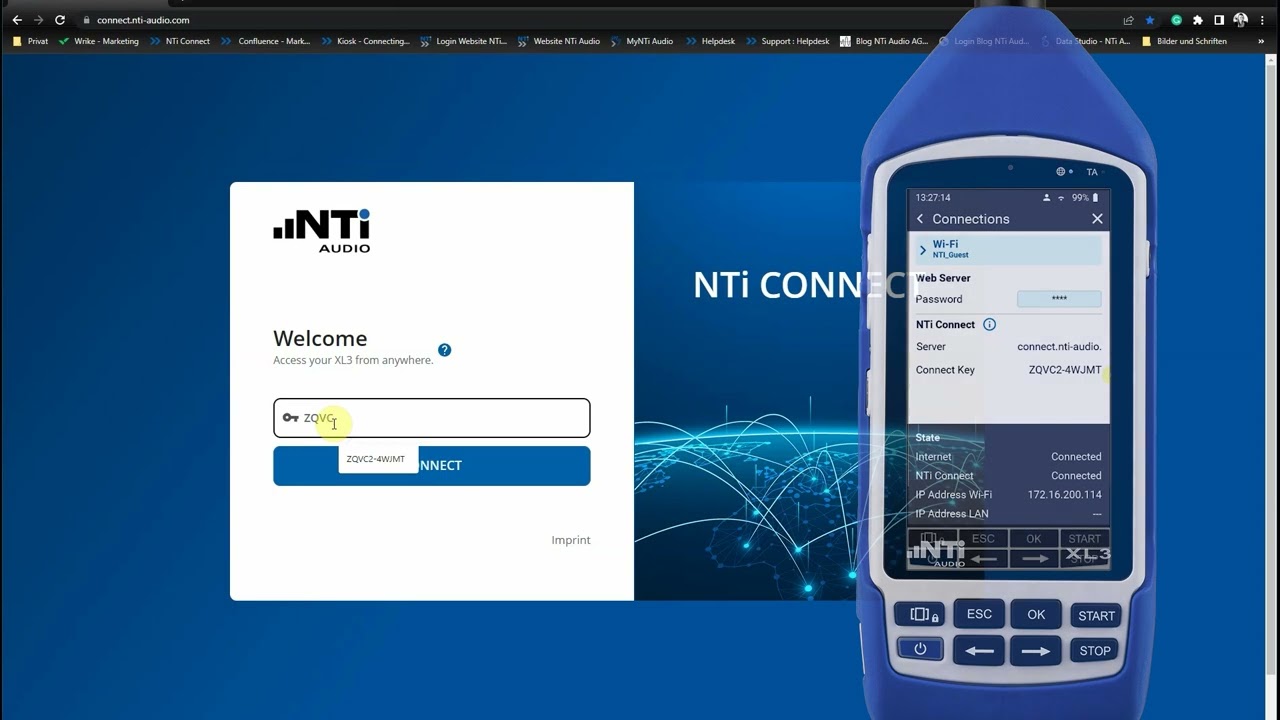
Task: Click the XL3 ESC hardware key
Action: (x=979, y=614)
